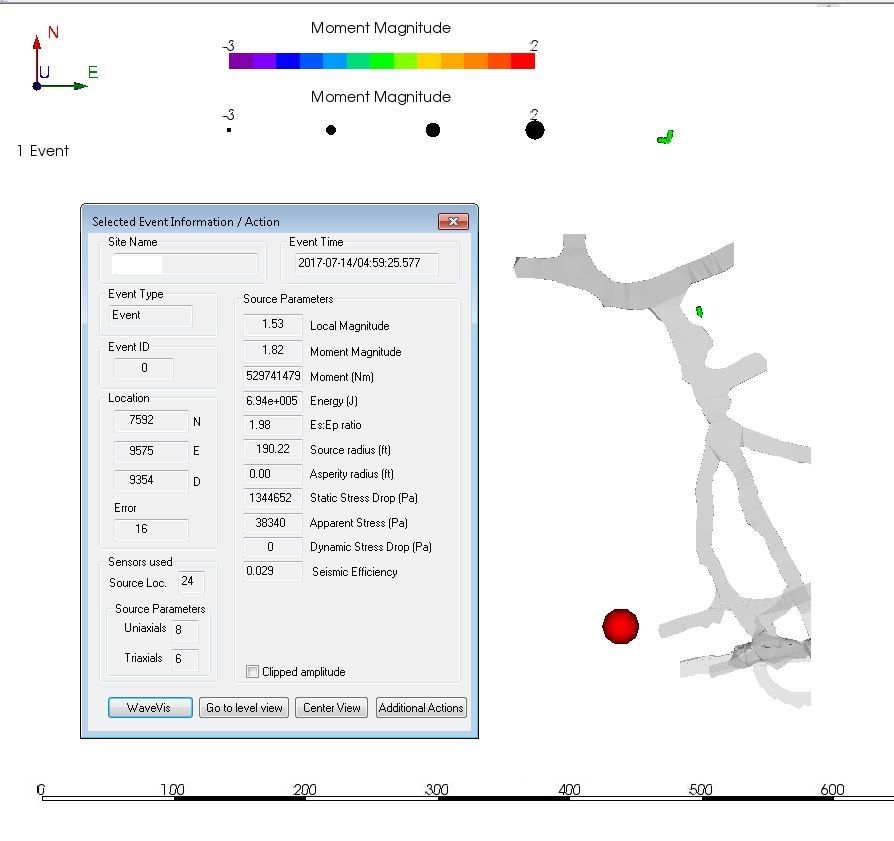Click the red seismic event sphere
The width and height of the screenshot is (894, 841).
tap(620, 626)
